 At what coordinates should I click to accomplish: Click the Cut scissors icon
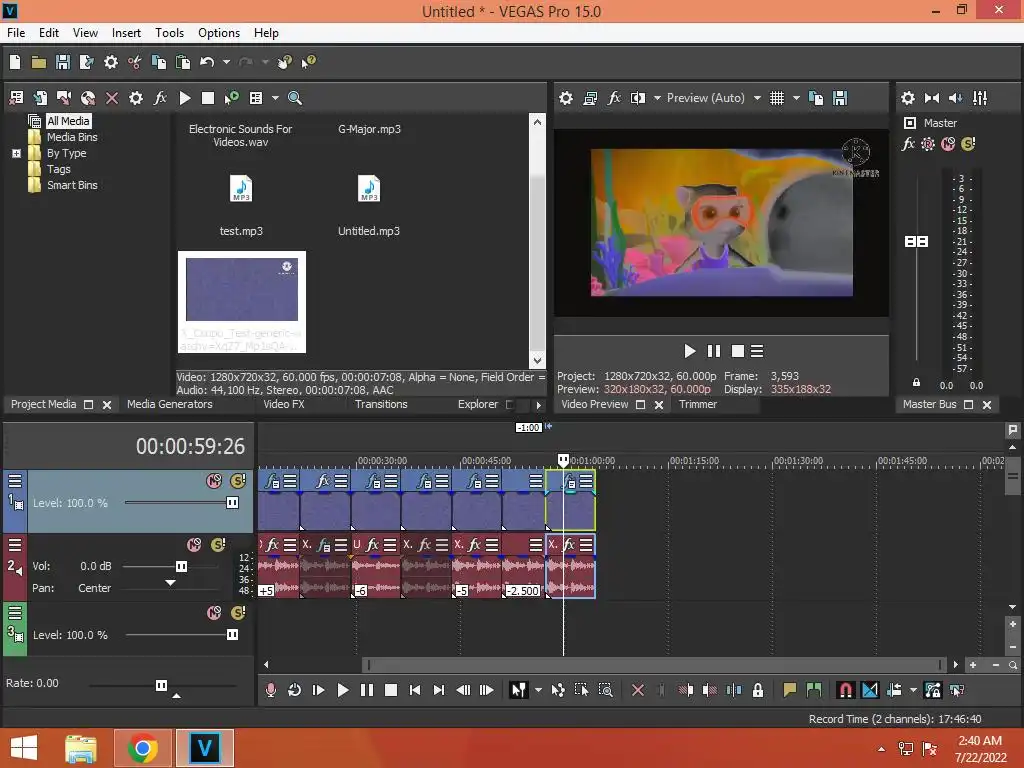[135, 62]
